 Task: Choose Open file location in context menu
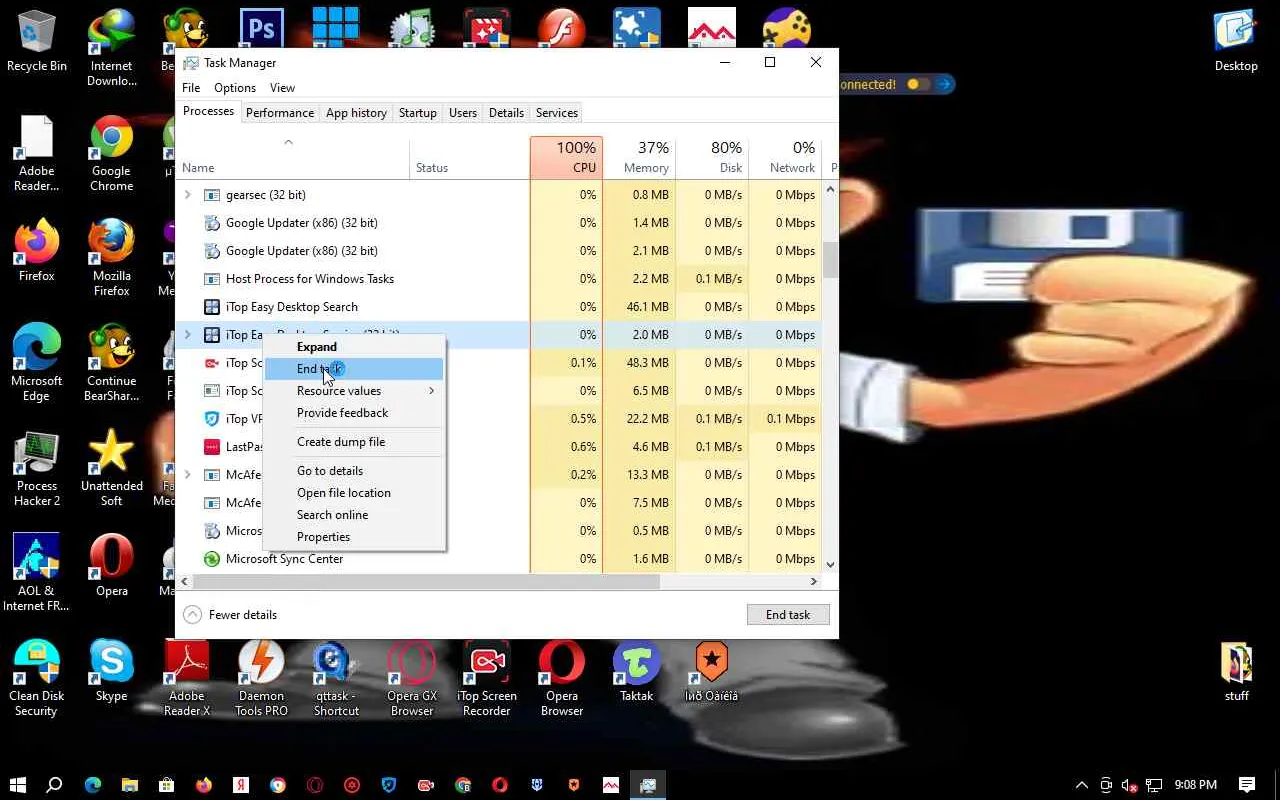(x=354, y=493)
